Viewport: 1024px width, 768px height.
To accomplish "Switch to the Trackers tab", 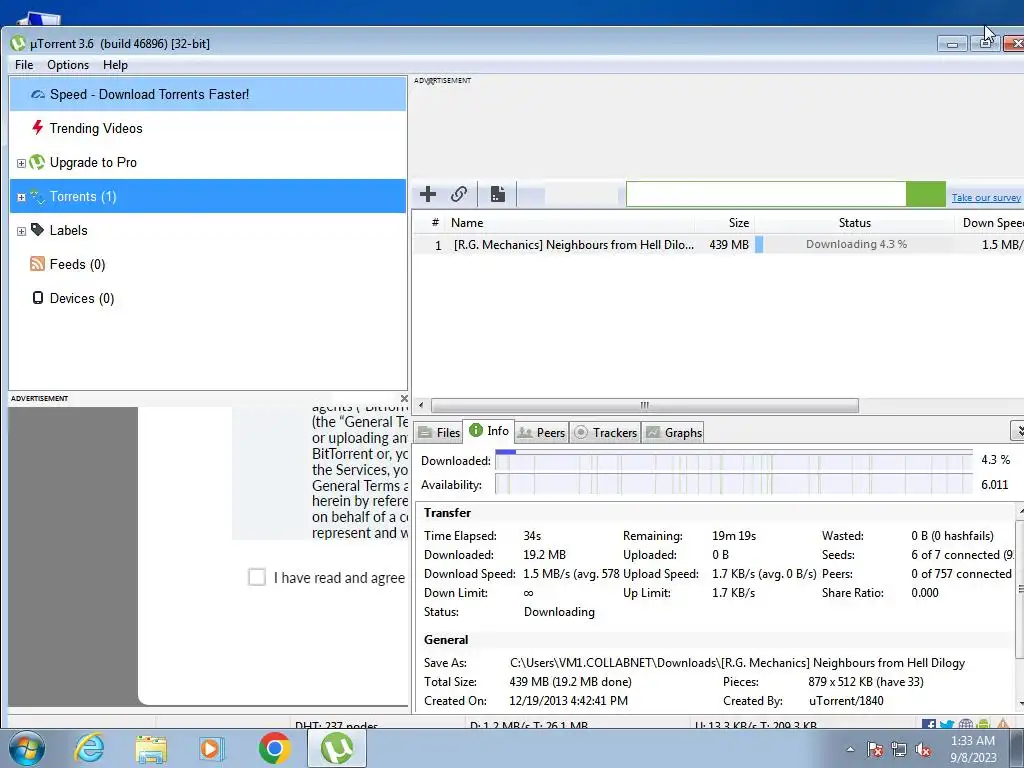I will coord(605,432).
